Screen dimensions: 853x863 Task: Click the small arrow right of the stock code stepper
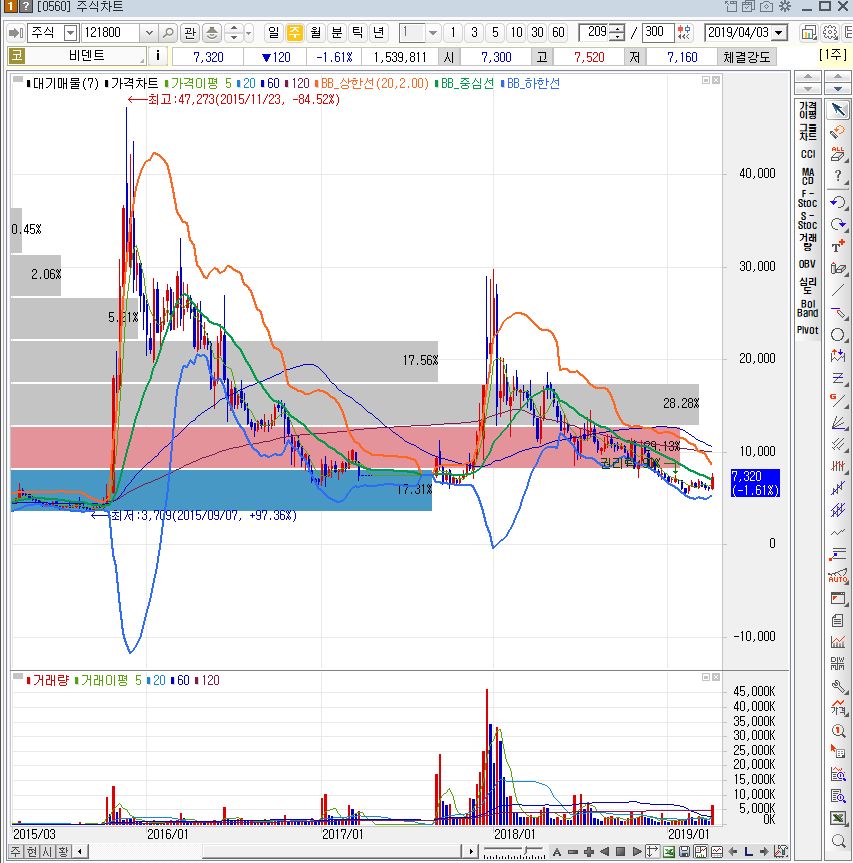(249, 33)
